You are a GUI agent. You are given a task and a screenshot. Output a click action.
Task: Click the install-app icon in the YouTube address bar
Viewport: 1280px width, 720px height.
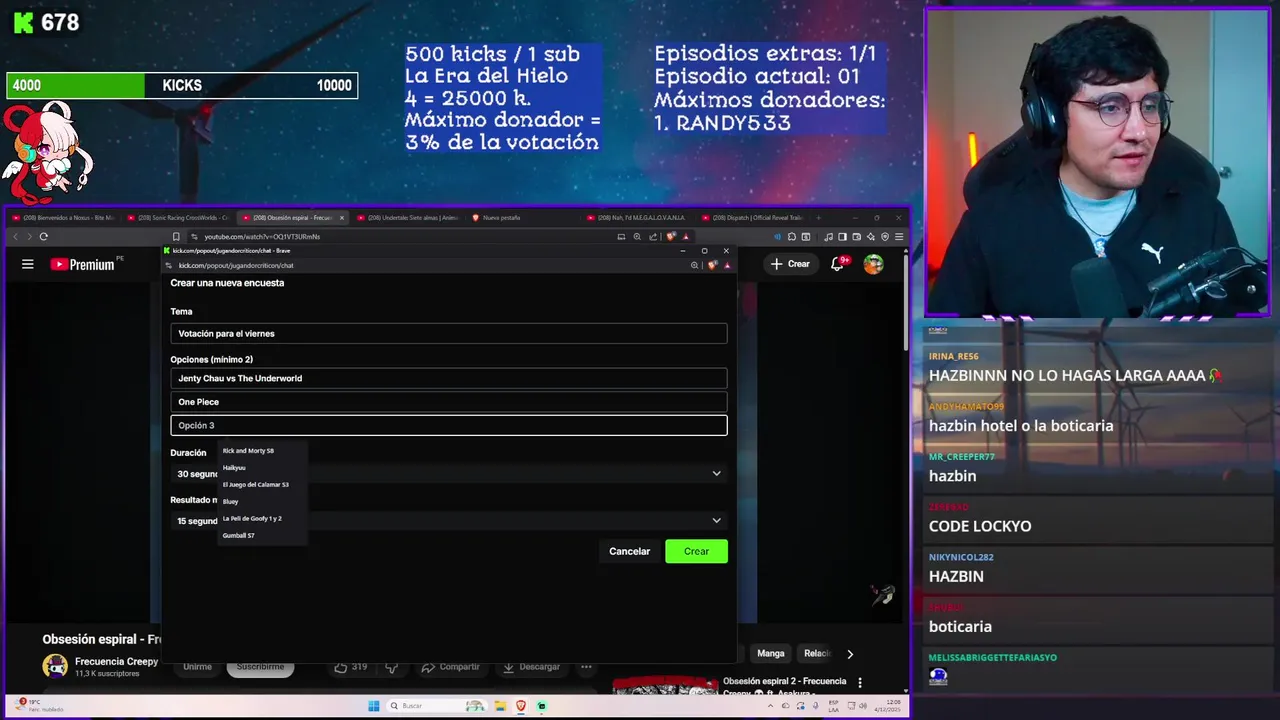click(x=621, y=237)
